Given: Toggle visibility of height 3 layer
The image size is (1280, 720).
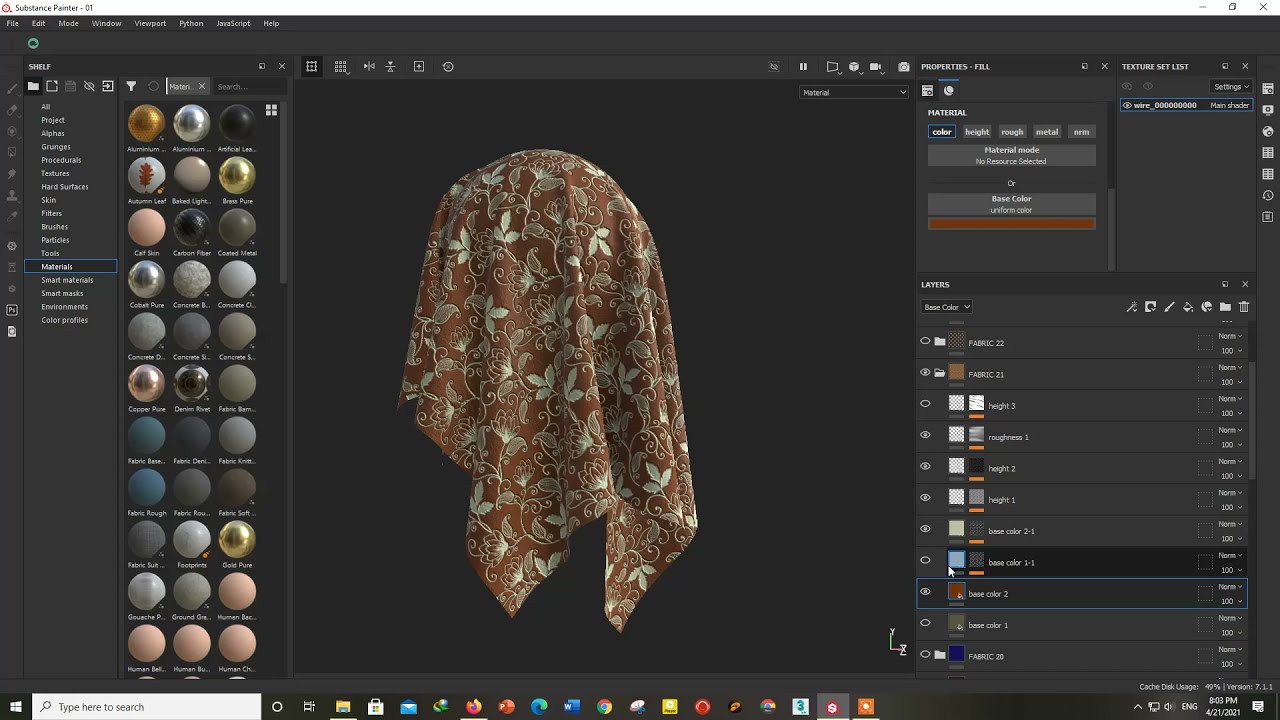Looking at the screenshot, I should tap(925, 404).
